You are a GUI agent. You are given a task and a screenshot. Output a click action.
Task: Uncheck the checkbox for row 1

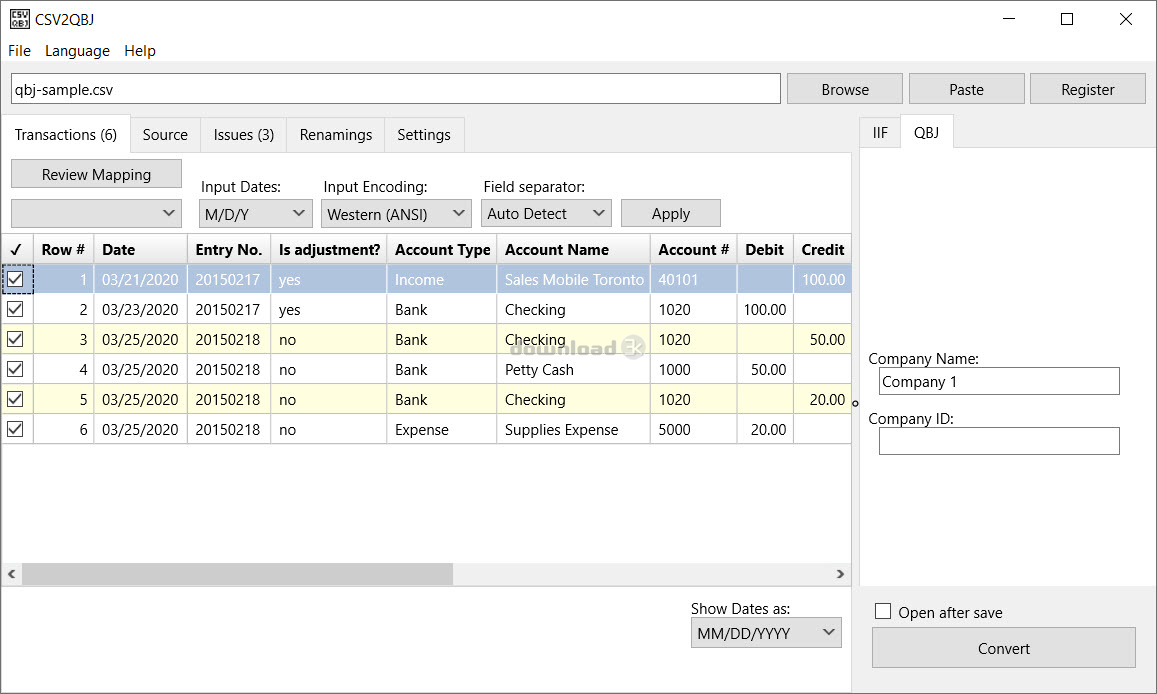(x=15, y=279)
